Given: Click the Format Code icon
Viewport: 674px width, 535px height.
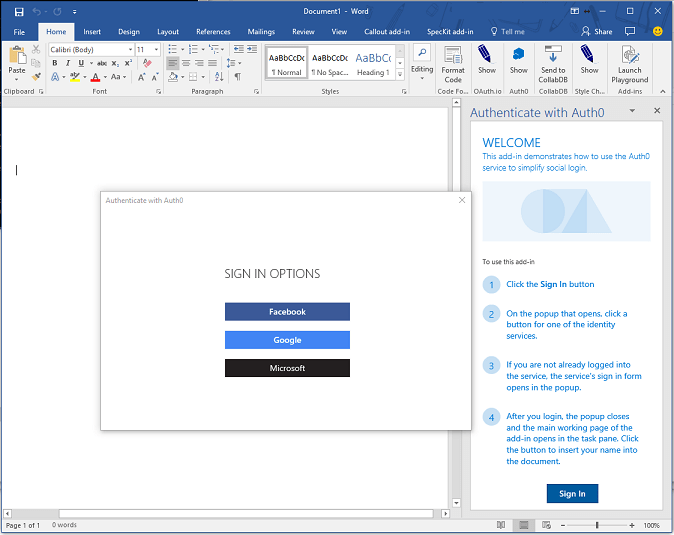Looking at the screenshot, I should [x=453, y=56].
